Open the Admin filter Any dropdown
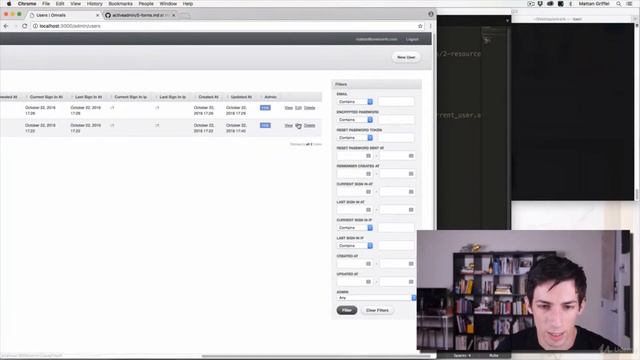The height and width of the screenshot is (360, 640). pyautogui.click(x=376, y=298)
